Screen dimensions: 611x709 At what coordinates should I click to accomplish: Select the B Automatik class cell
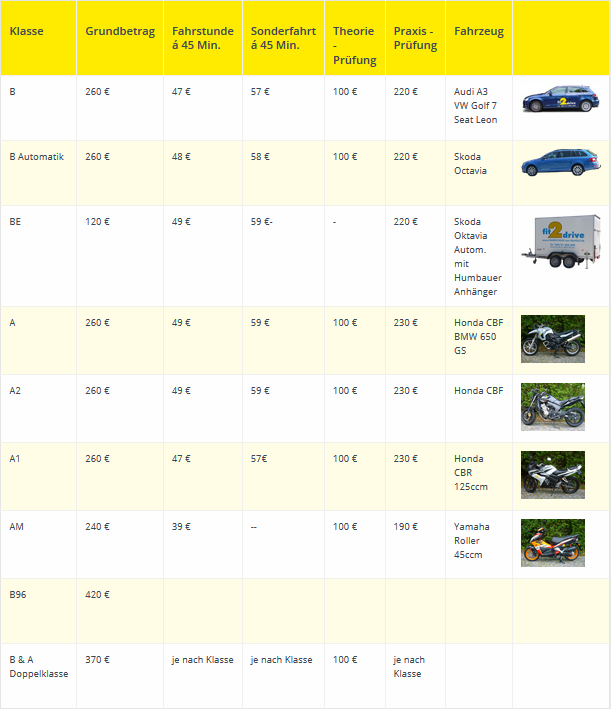37,157
